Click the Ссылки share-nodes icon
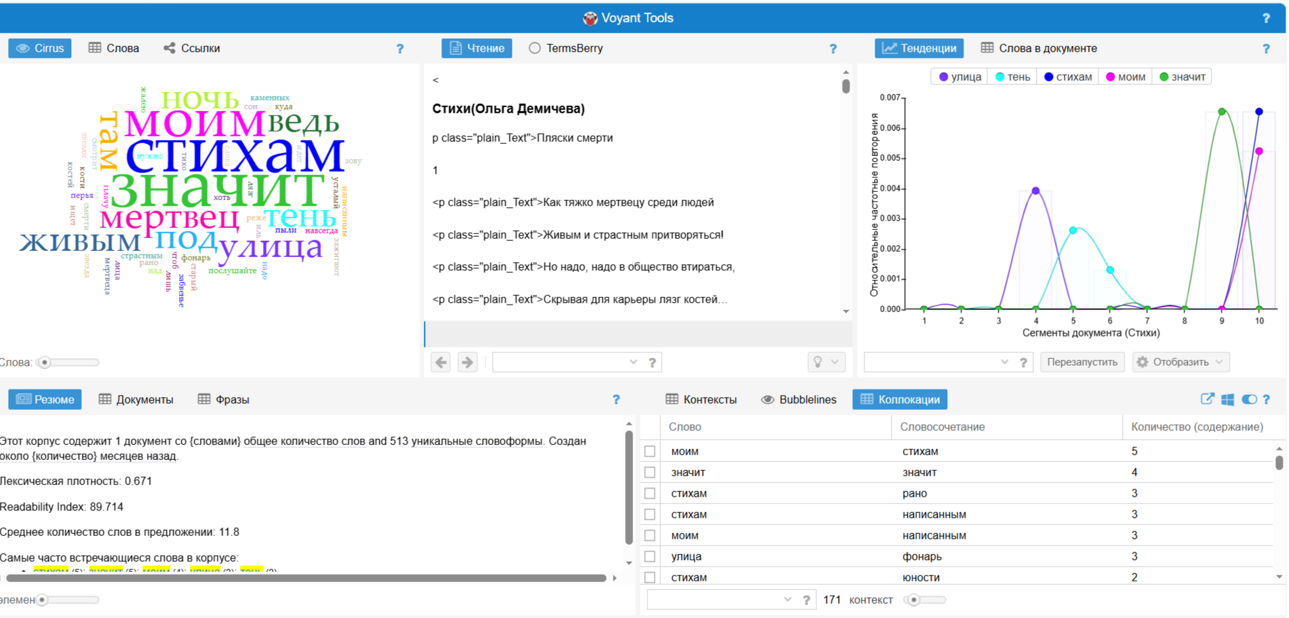Image resolution: width=1289 pixels, height=618 pixels. pos(169,48)
